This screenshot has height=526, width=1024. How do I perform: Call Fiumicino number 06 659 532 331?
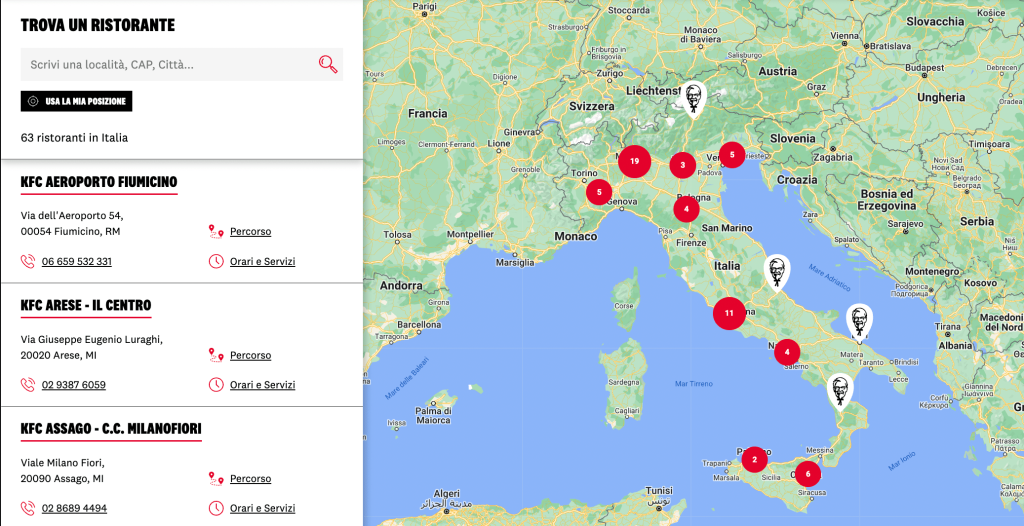(x=76, y=261)
